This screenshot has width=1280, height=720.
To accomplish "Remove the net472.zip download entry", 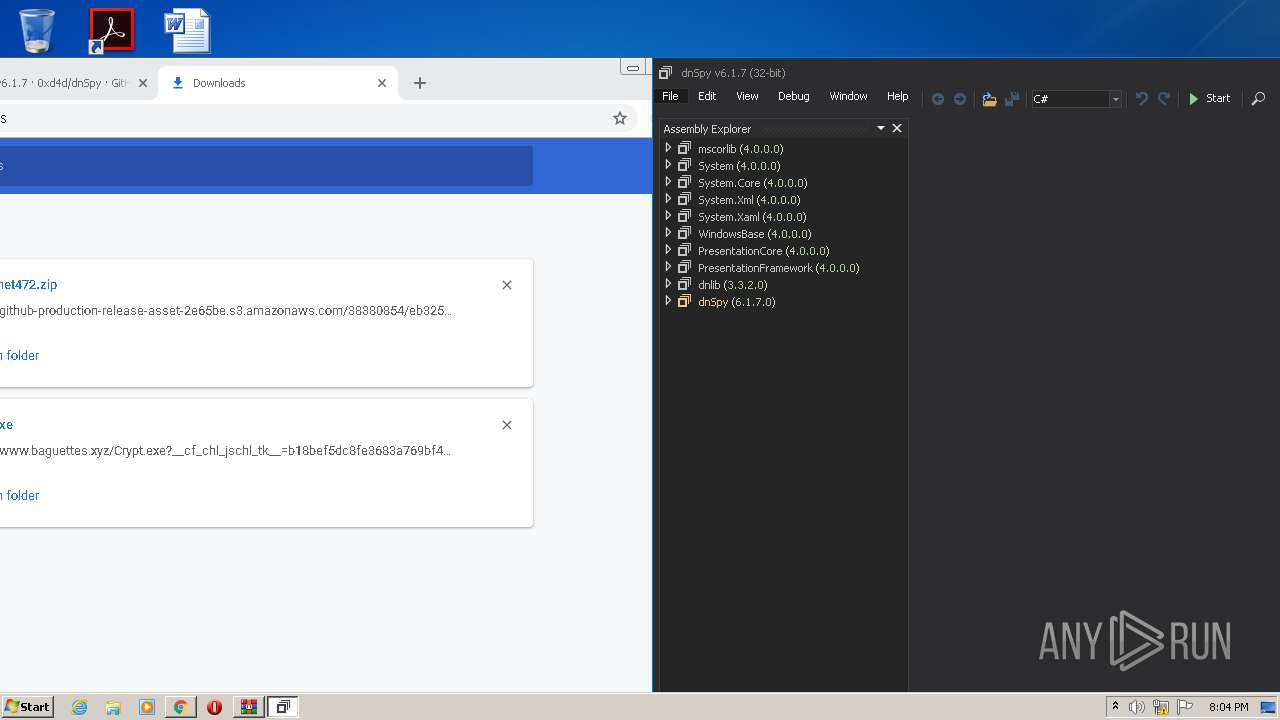I will coord(507,285).
